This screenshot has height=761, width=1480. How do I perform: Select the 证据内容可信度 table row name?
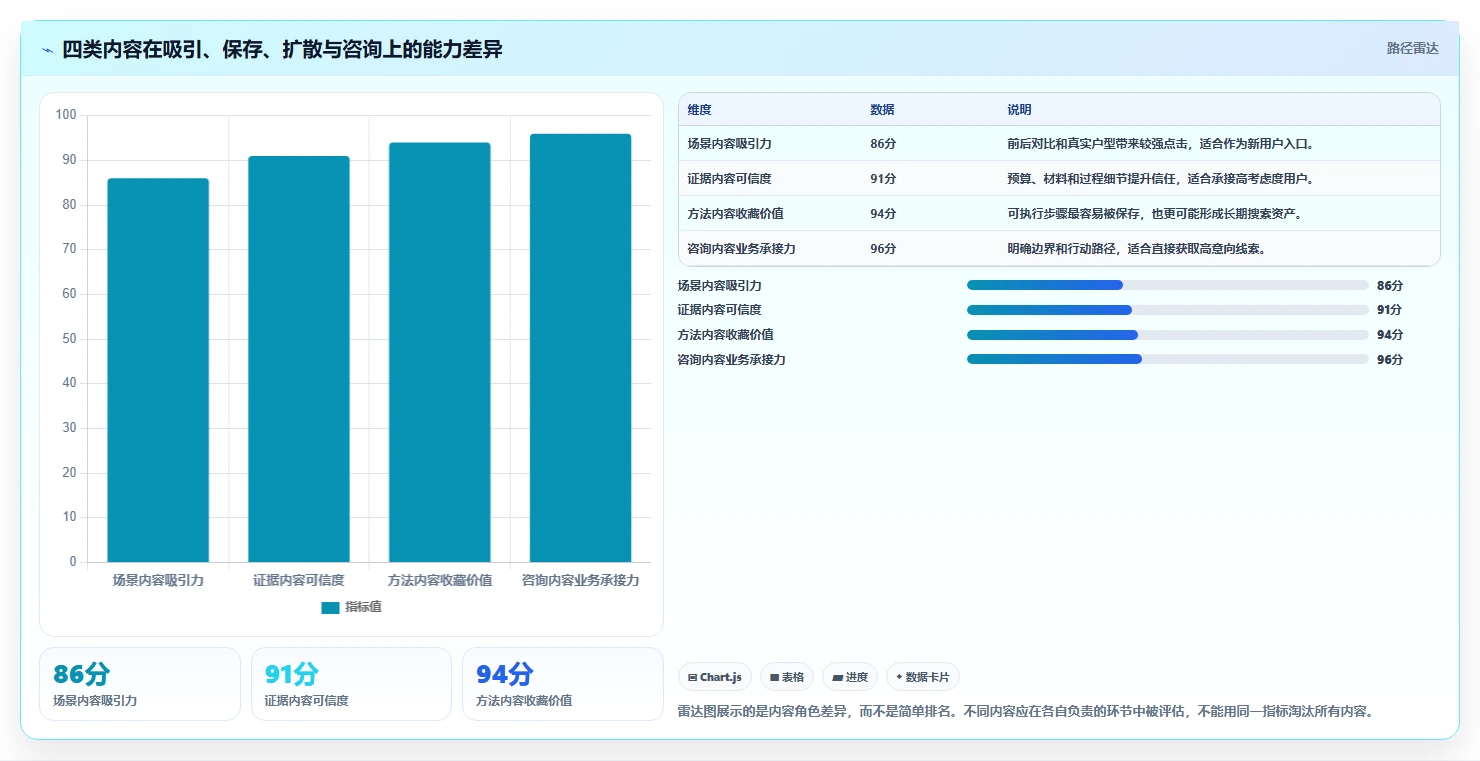pos(729,179)
